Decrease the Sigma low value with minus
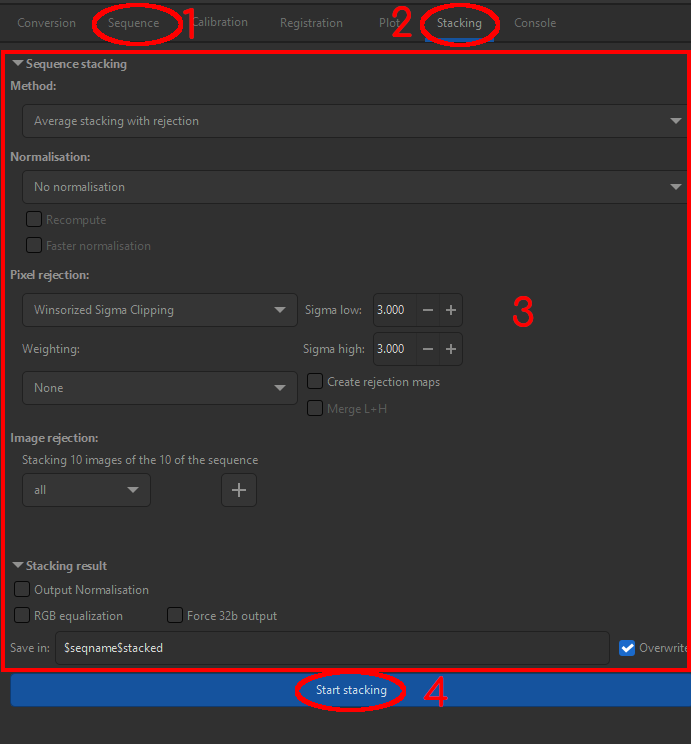691x744 pixels. [428, 310]
